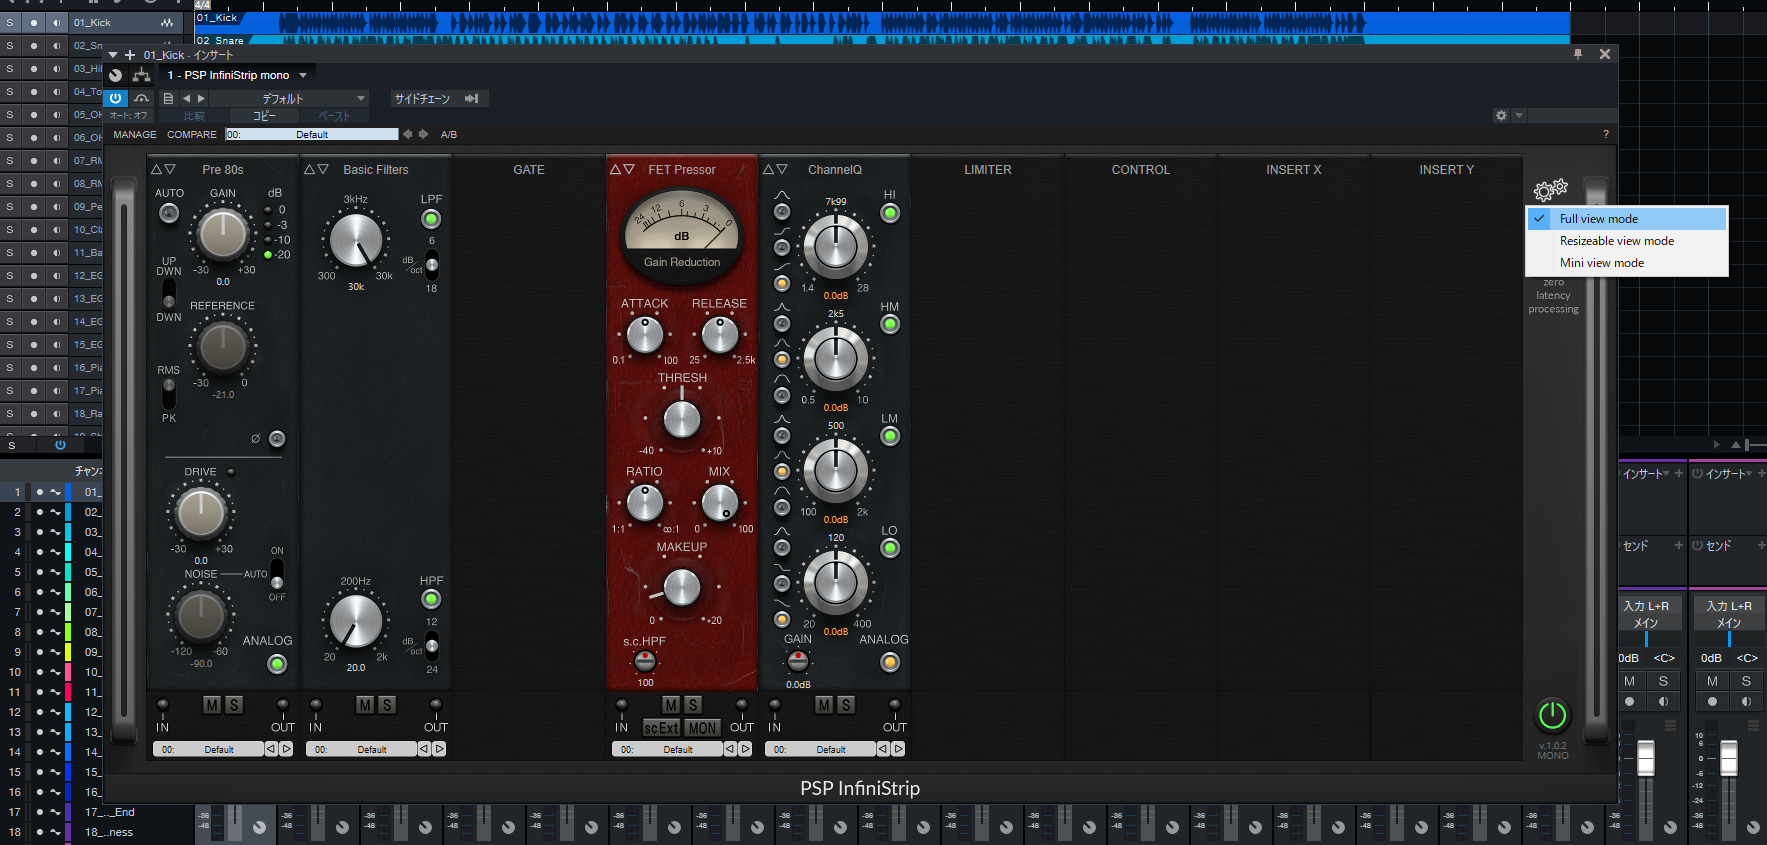Select Resizeable view mode menu entry
The width and height of the screenshot is (1767, 845).
1627,241
